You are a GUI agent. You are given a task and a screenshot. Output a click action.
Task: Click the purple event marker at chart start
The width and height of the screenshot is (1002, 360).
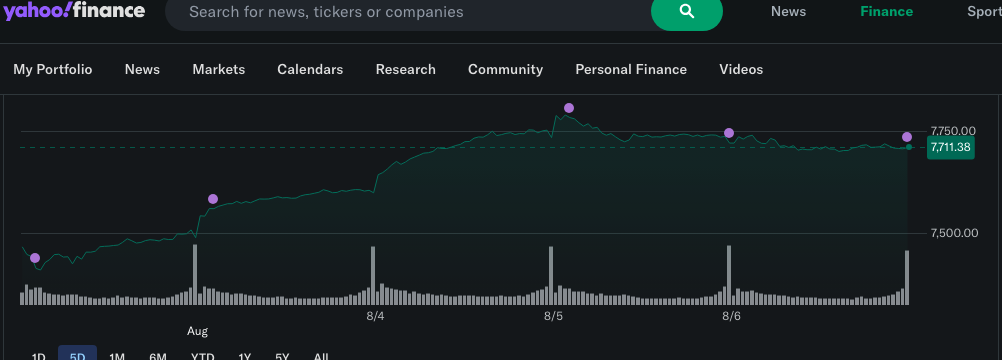pos(35,258)
